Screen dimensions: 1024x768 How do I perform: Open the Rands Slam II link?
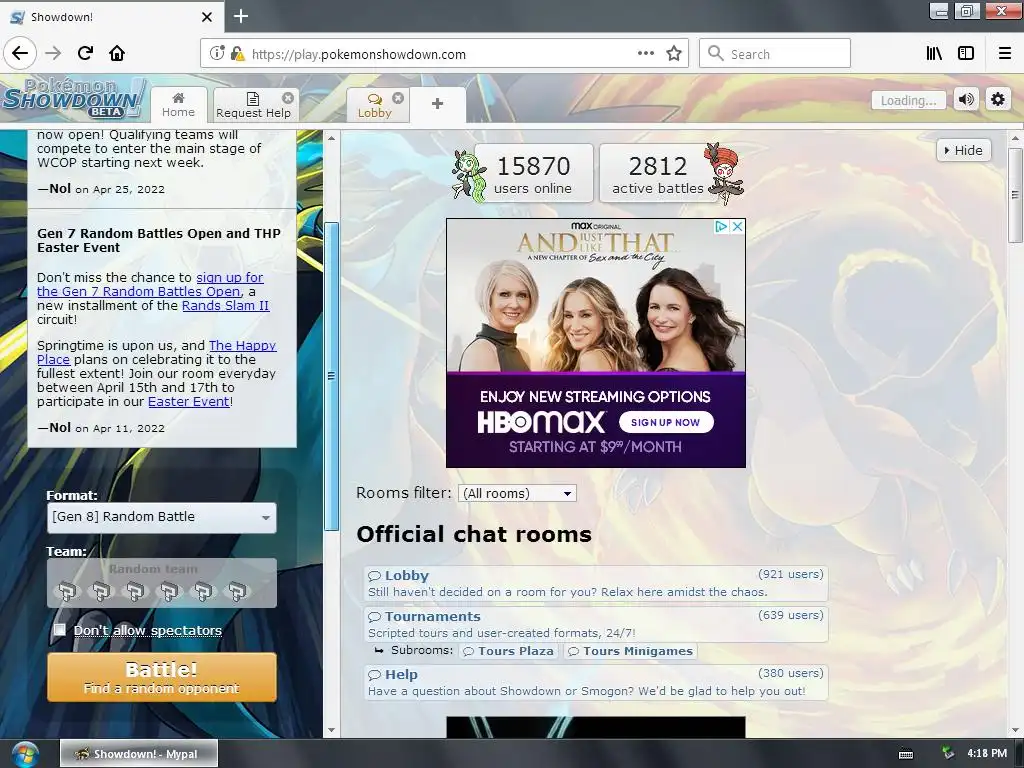tap(225, 305)
